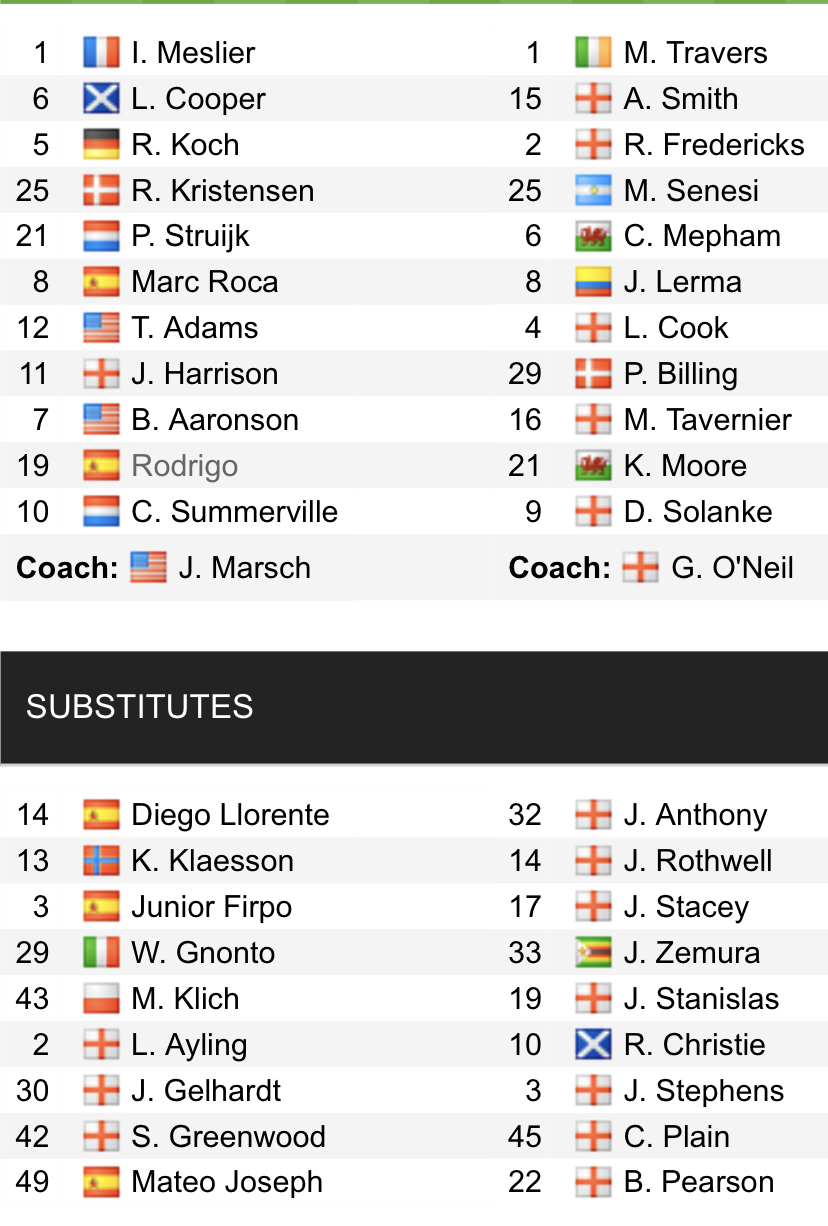Select substitute Diego Llorente
This screenshot has height=1226, width=828.
pos(229,815)
